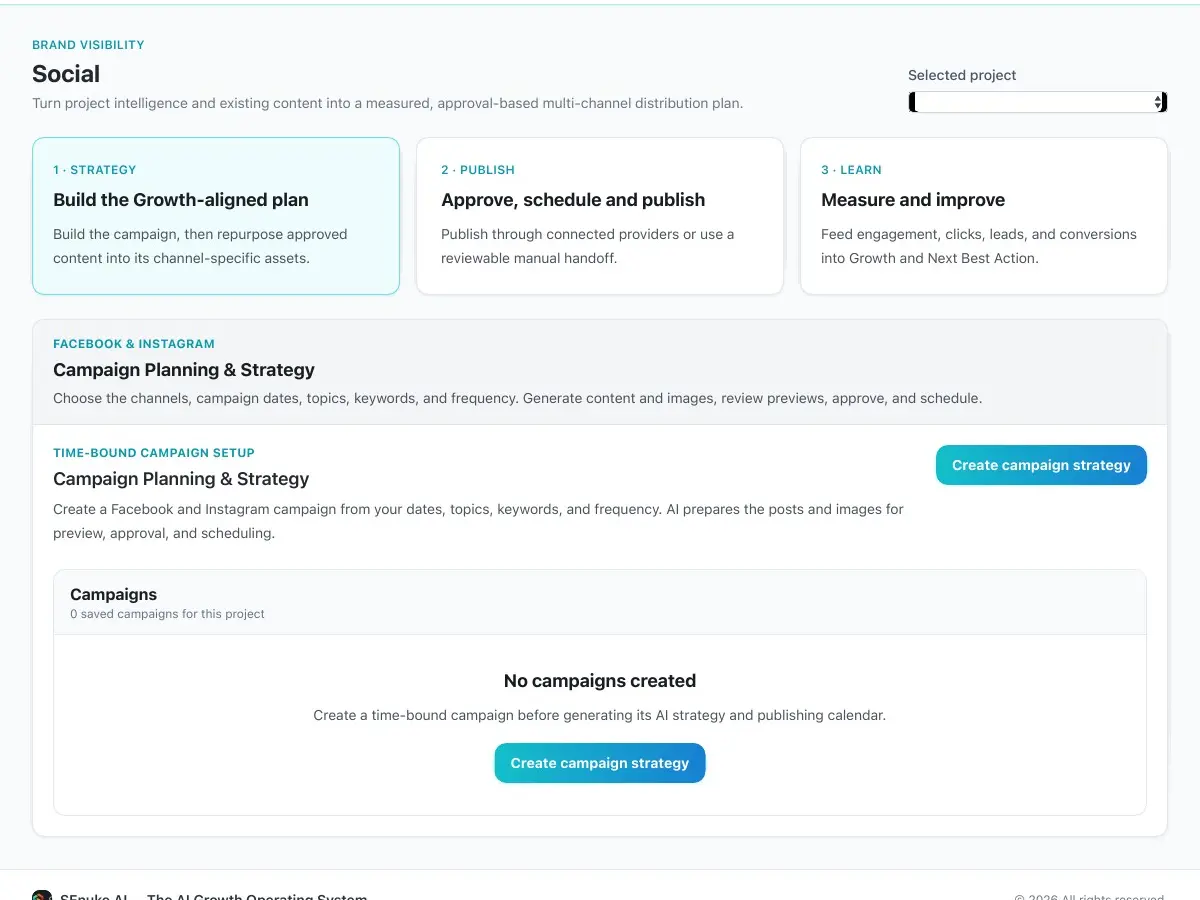Select the 1 · Strategy step card
1200x900 pixels.
point(216,216)
